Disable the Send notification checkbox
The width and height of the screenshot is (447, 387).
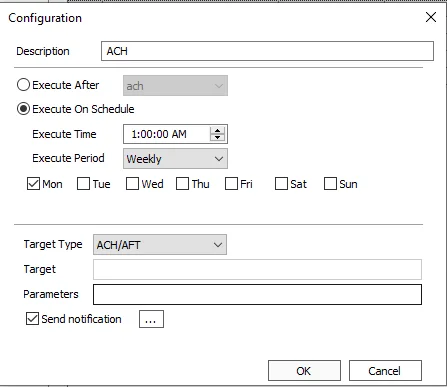[32, 319]
